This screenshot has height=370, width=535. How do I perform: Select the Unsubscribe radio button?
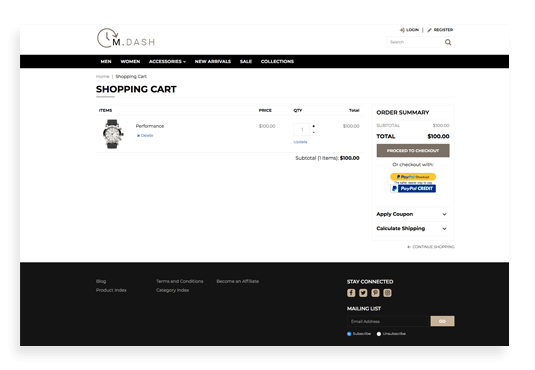379,334
